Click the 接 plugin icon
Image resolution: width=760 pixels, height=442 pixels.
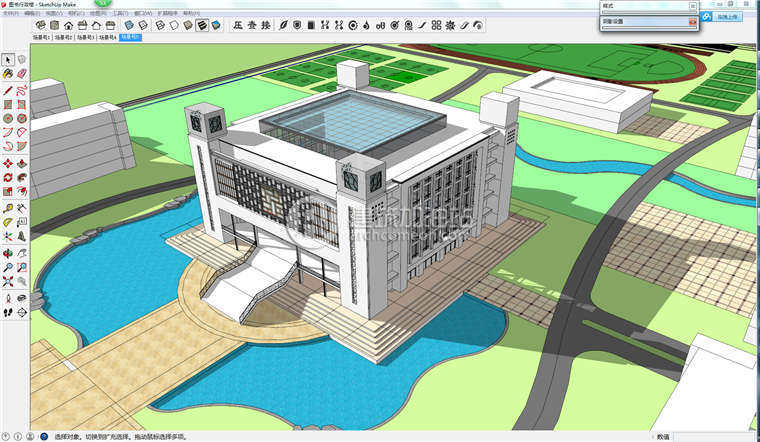tap(266, 25)
